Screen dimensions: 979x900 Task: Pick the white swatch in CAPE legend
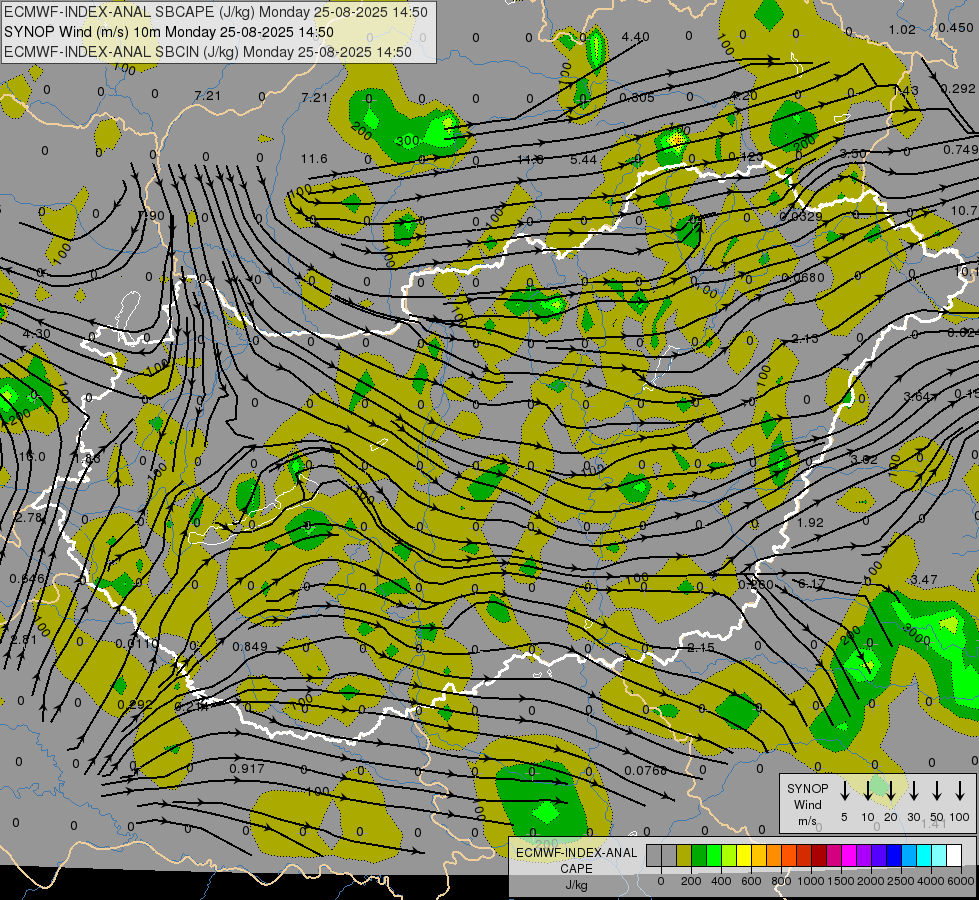click(x=954, y=856)
